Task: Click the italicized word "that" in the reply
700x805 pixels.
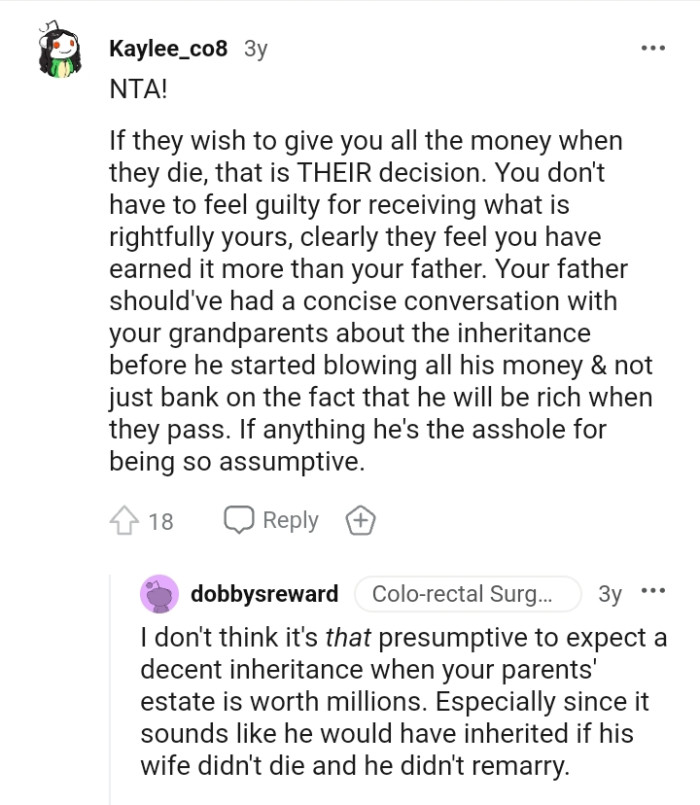Action: [351, 638]
